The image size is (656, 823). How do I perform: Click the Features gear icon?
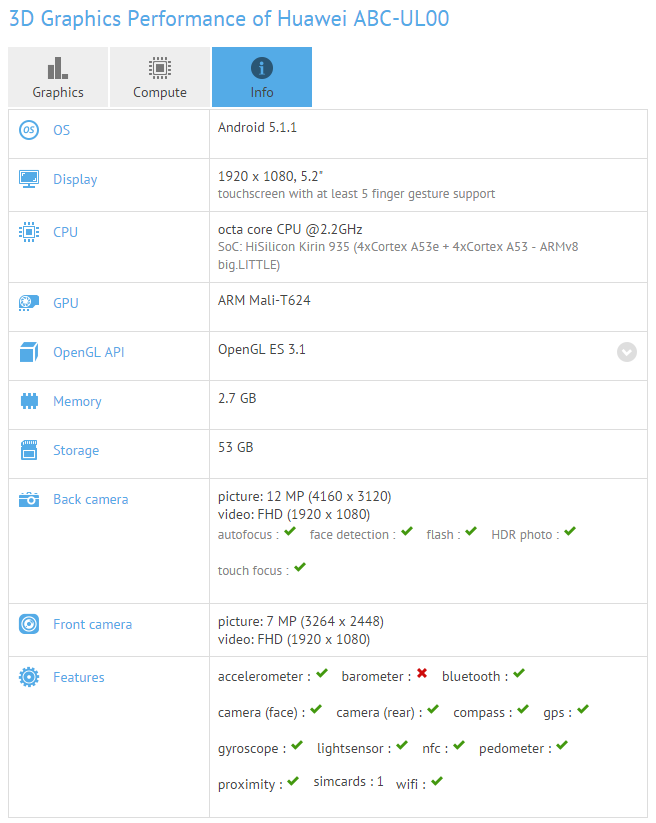click(29, 677)
